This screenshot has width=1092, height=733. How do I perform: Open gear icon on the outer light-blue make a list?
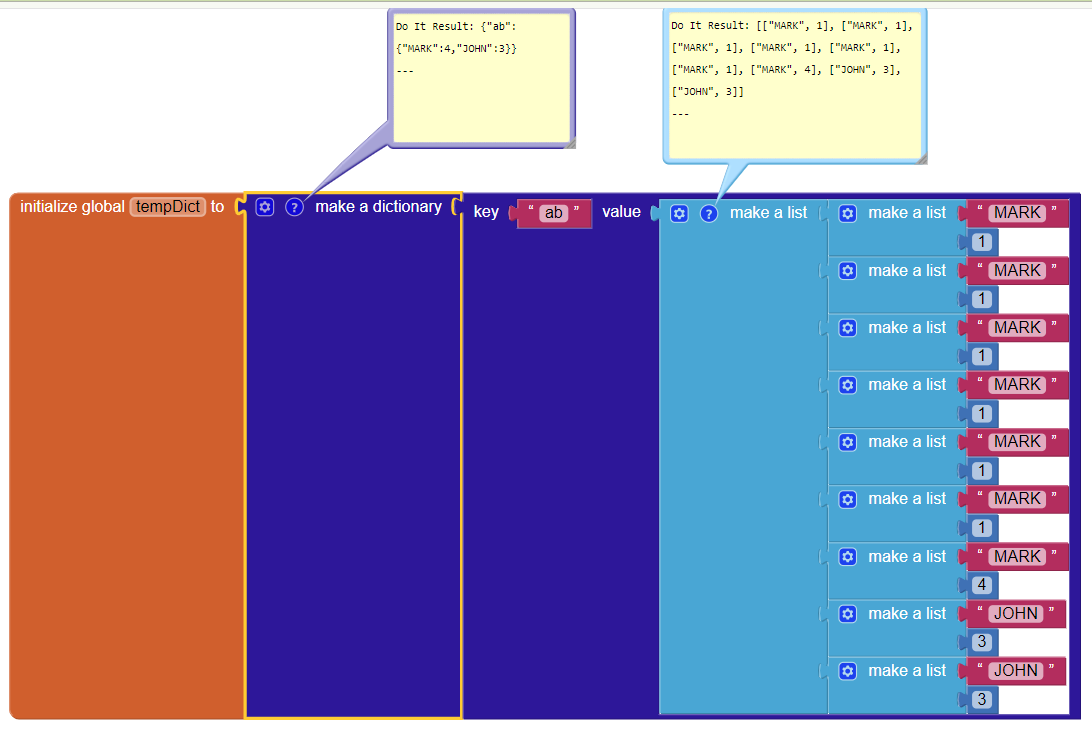click(679, 213)
